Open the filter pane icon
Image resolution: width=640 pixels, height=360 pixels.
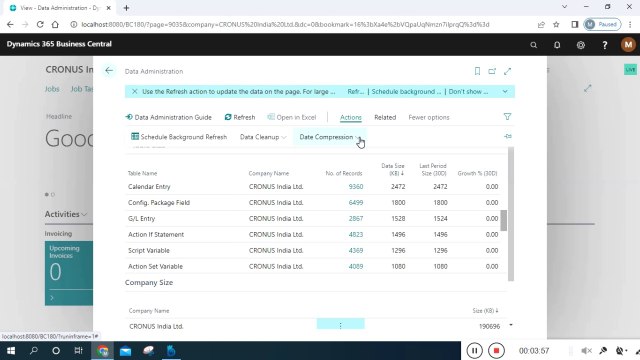tap(507, 117)
